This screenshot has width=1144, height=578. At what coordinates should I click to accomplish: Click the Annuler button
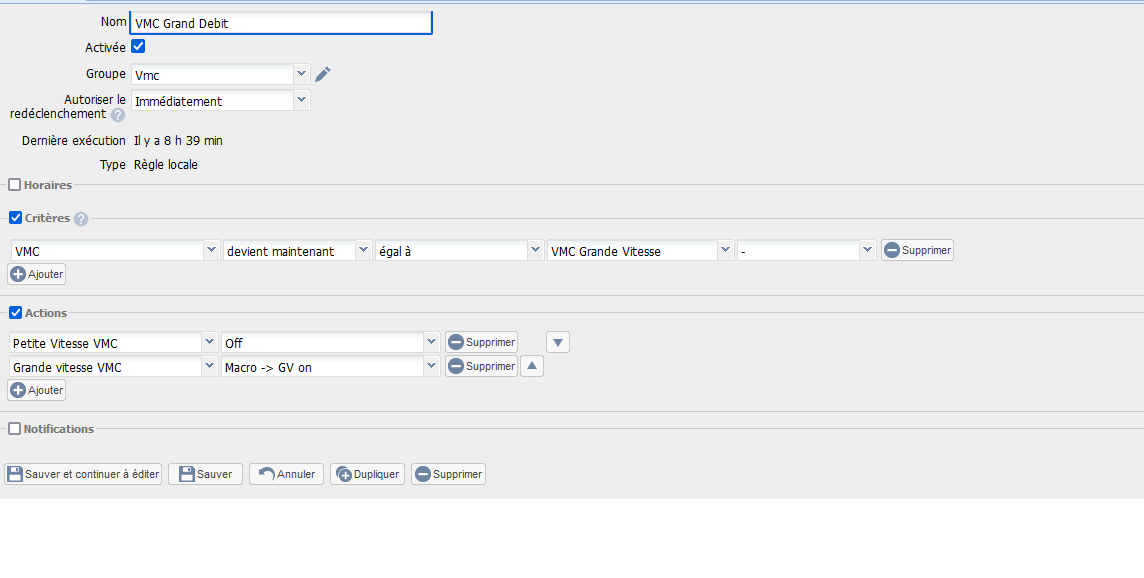(286, 474)
